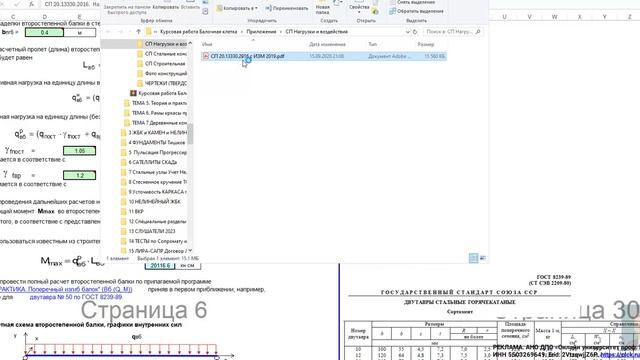This screenshot has width=640, height=360.
Task: Select 15 ЛИРА-САПР Договор folder
Action: tap(154, 251)
